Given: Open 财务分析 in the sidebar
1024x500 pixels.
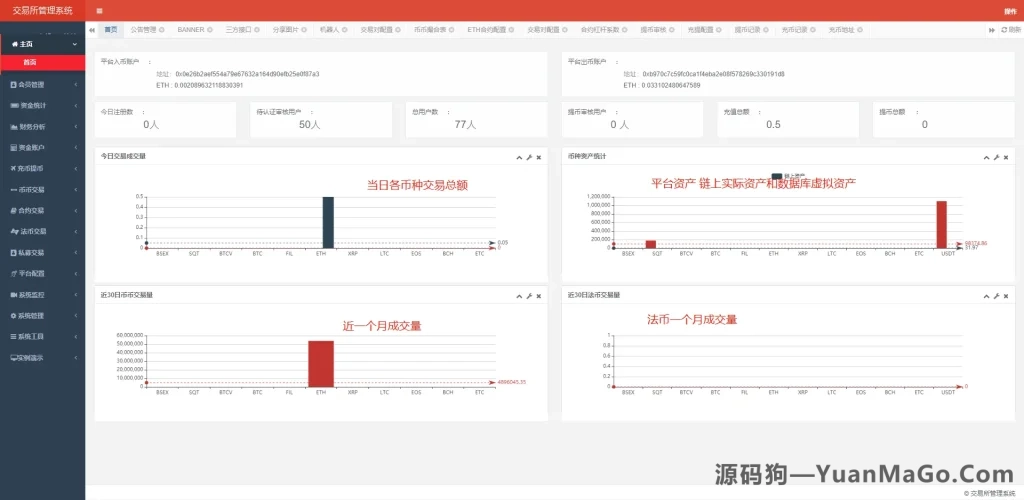Looking at the screenshot, I should pos(42,127).
